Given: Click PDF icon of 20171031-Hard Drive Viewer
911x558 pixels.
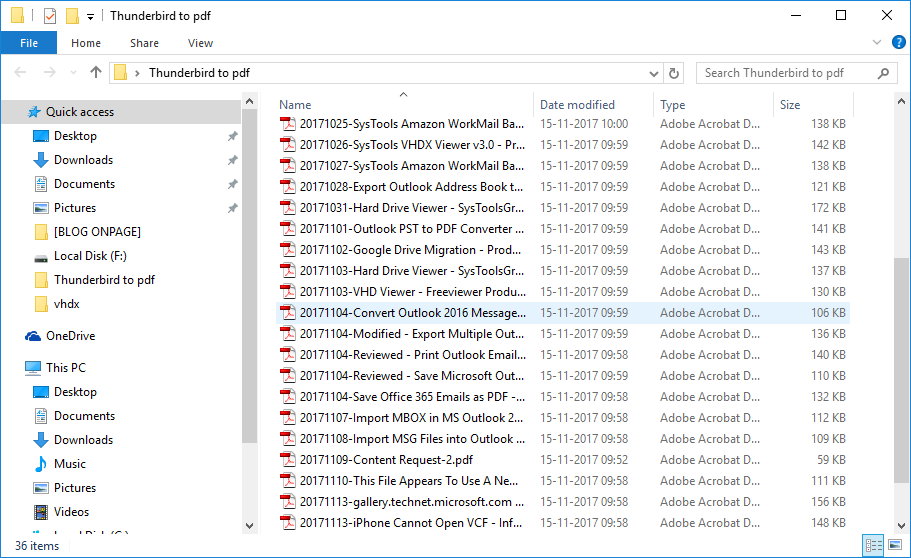Looking at the screenshot, I should click(288, 208).
